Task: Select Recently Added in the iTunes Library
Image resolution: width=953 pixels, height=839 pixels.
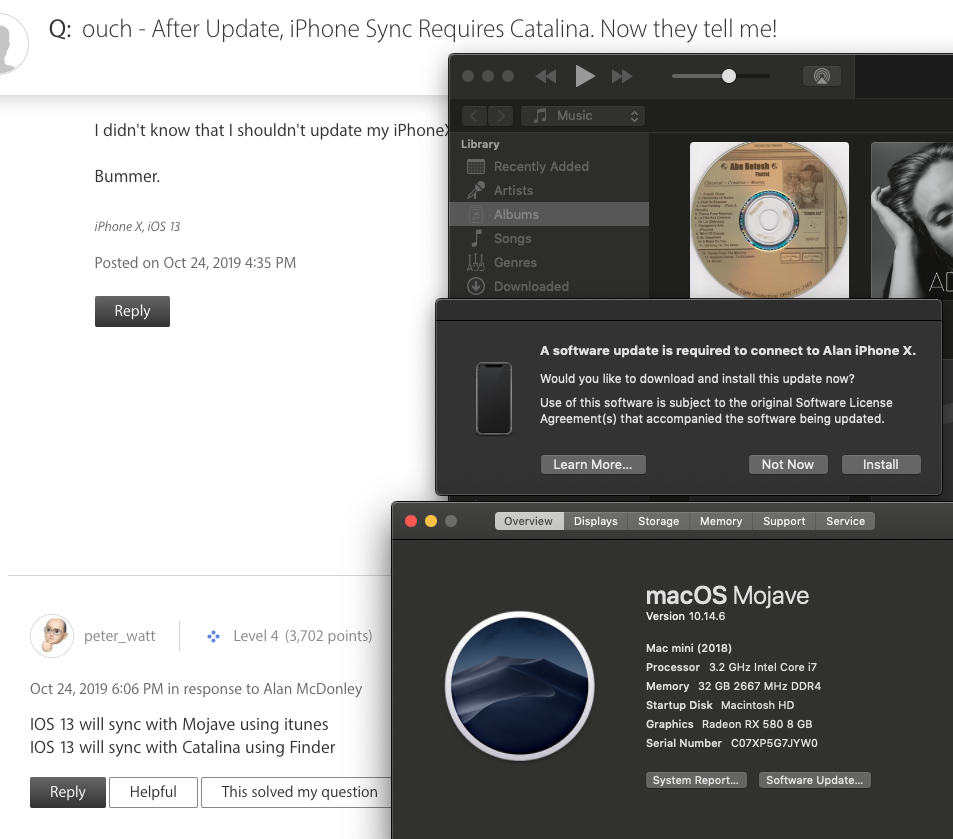Action: point(549,166)
